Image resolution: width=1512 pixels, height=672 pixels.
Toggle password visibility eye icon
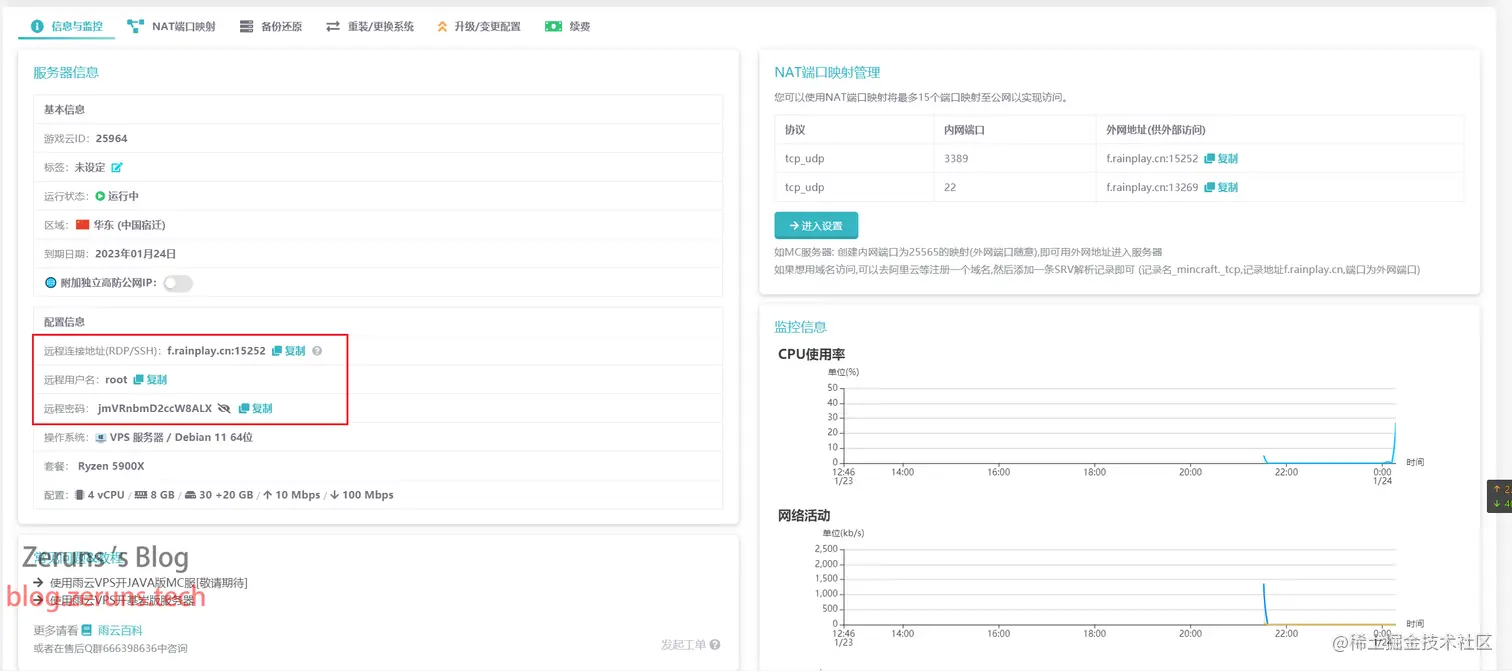coord(224,408)
